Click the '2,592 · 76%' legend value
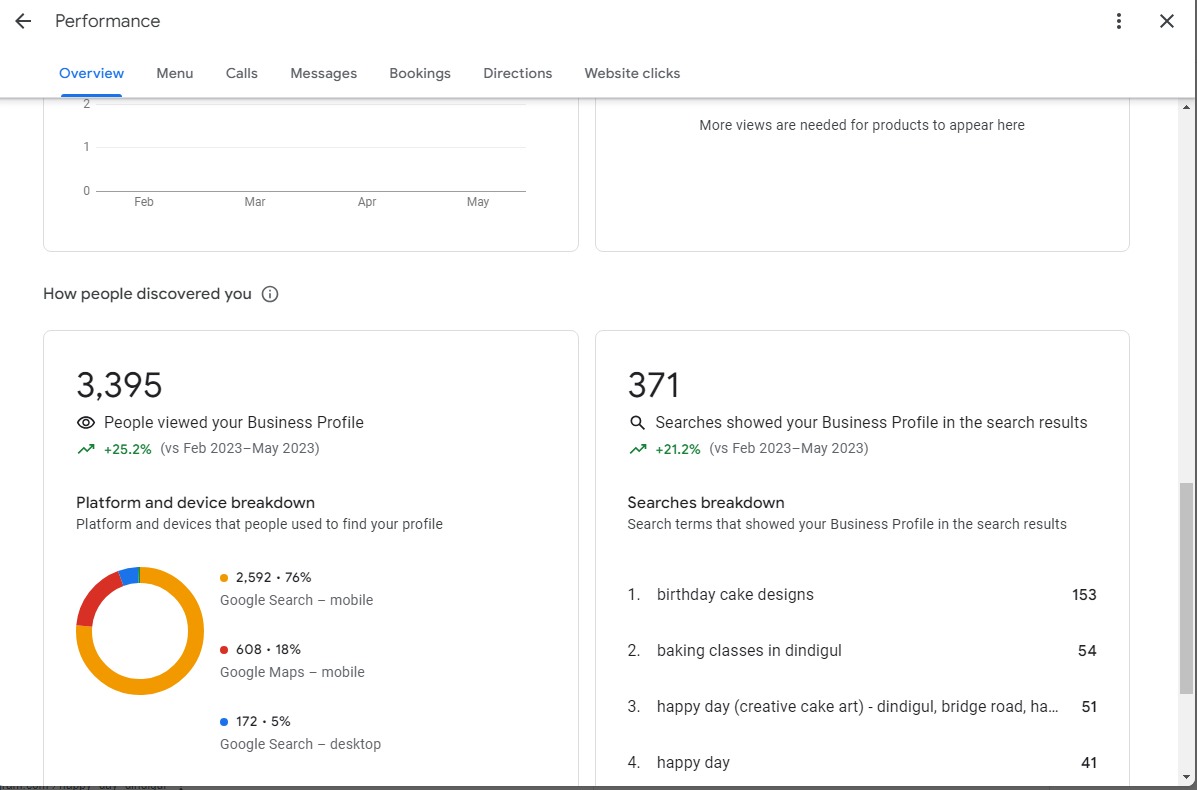Image resolution: width=1197 pixels, height=790 pixels. click(x=273, y=578)
